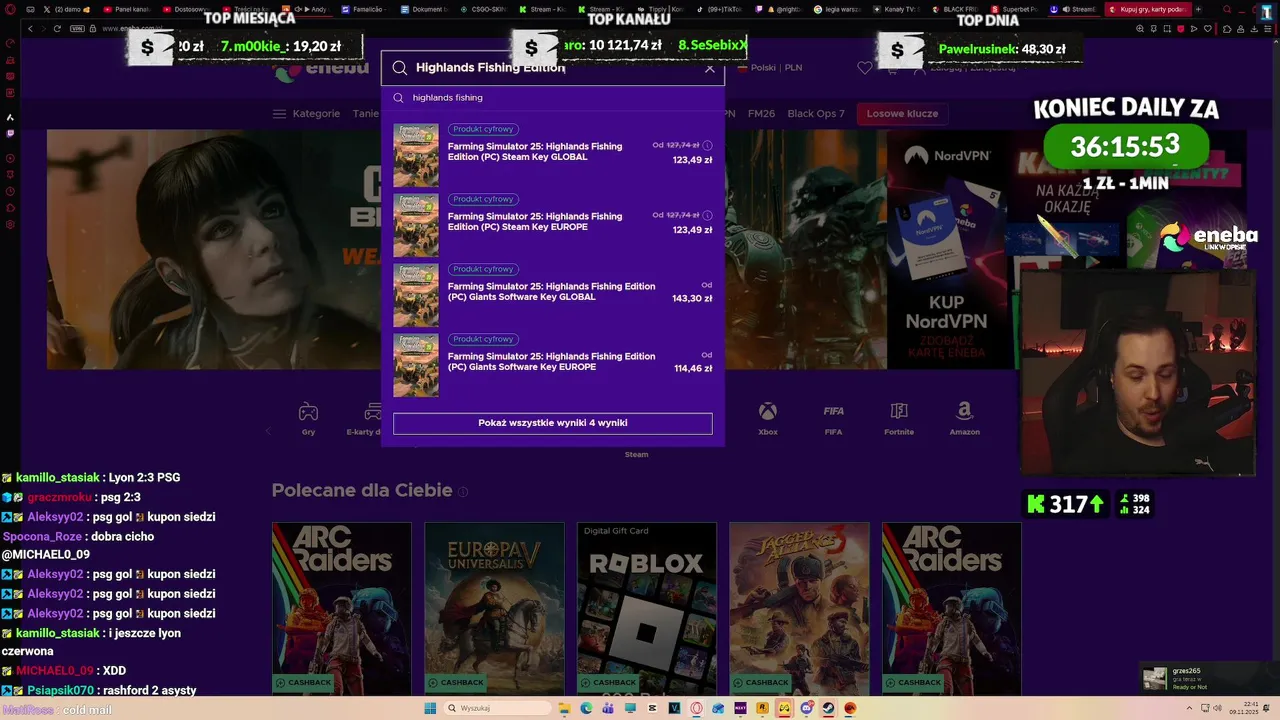The height and width of the screenshot is (720, 1280).
Task: Open the Kategorie hamburger menu
Action: click(x=306, y=114)
